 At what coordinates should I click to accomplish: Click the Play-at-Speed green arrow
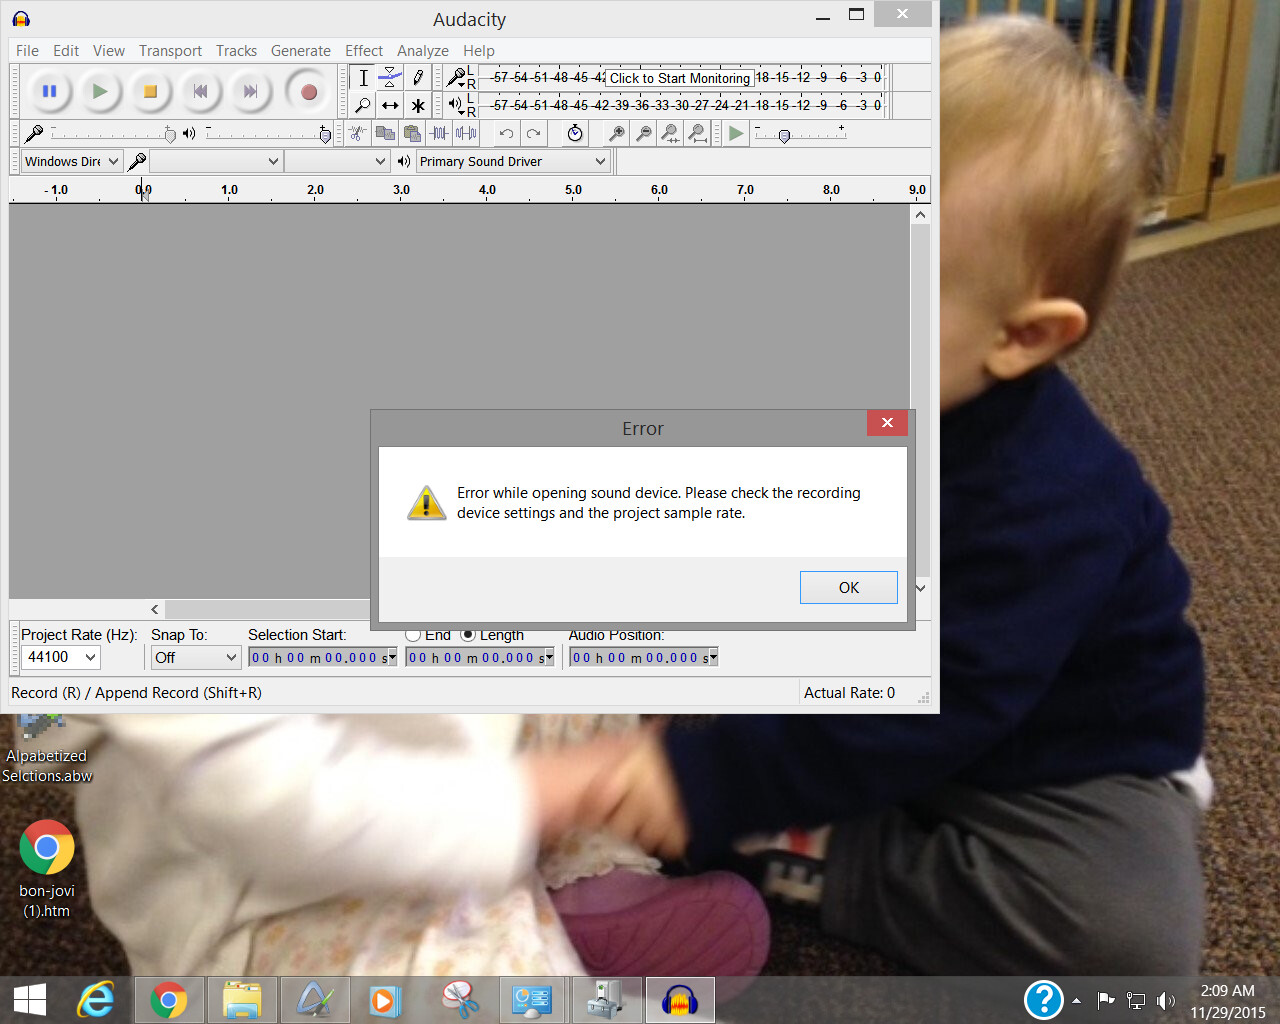[736, 133]
